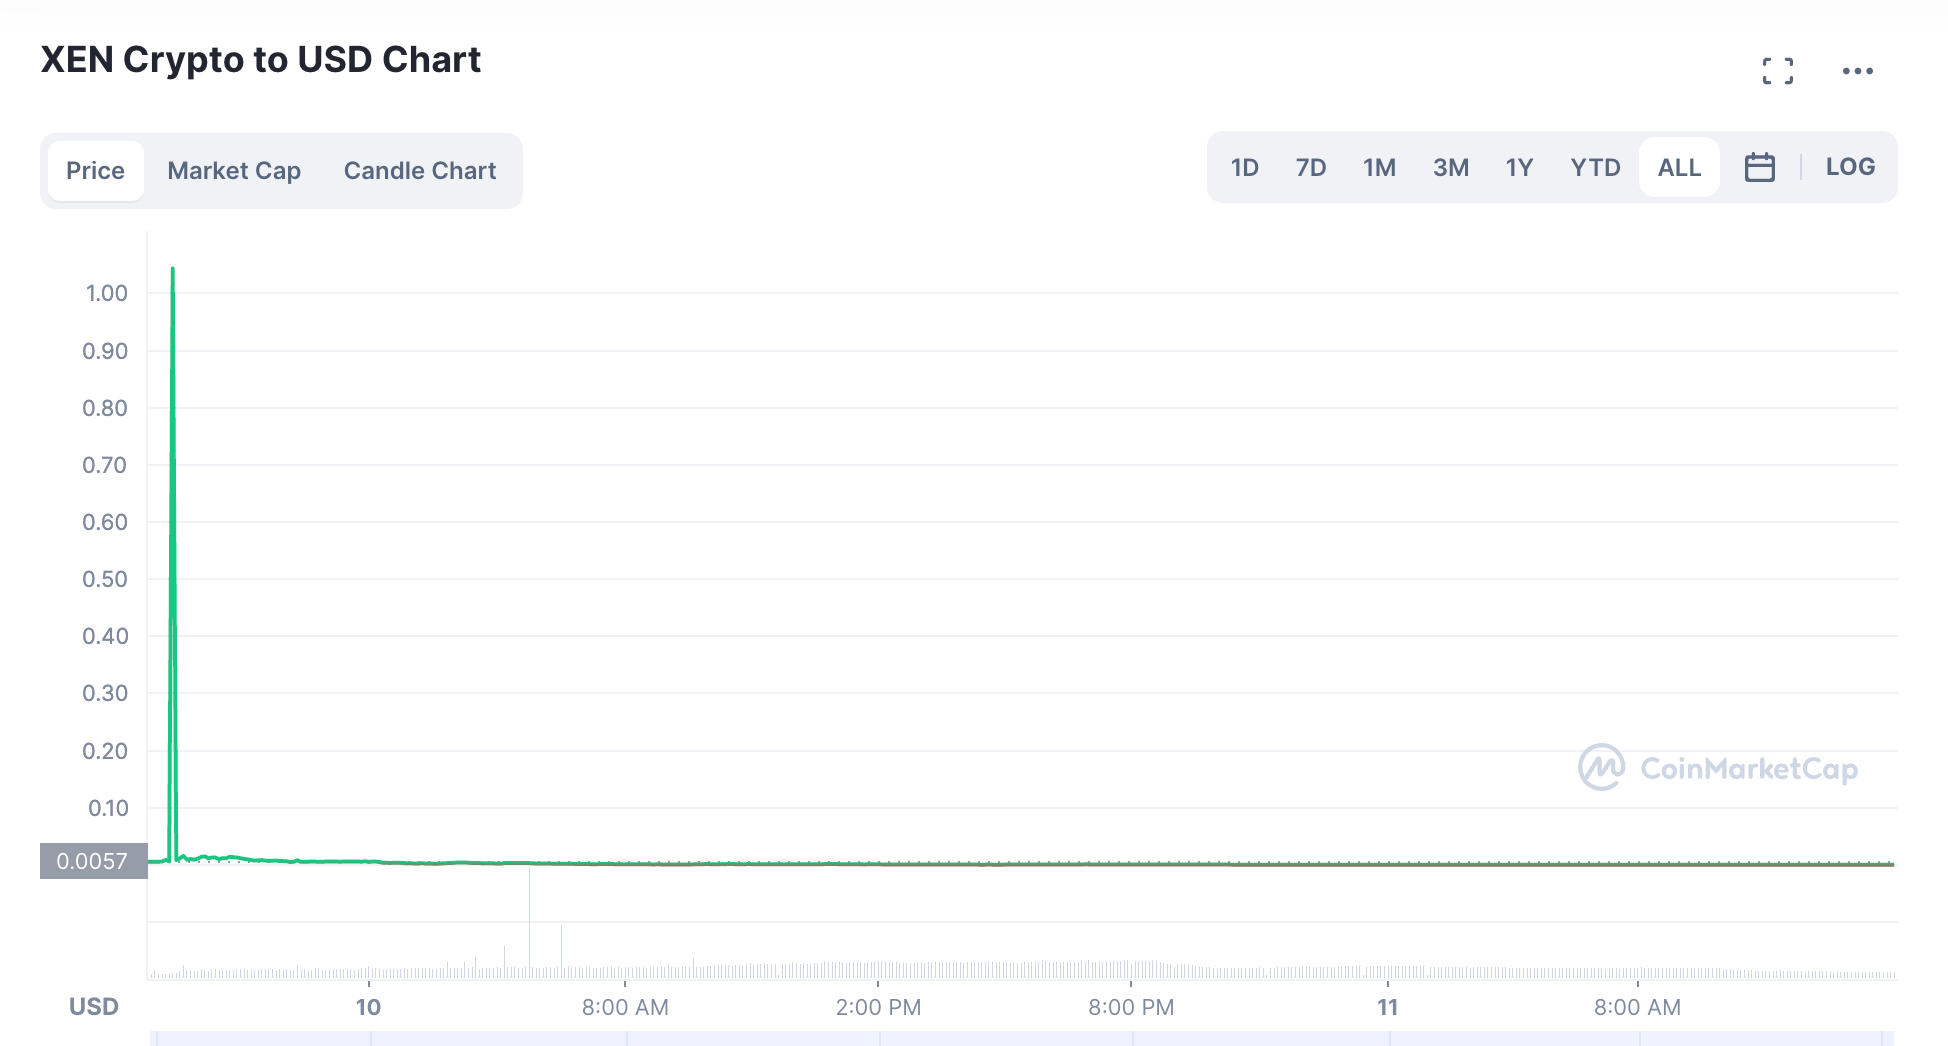Screen dimensions: 1948x1046
Task: Open the calendar date range picker
Action: pyautogui.click(x=1760, y=166)
